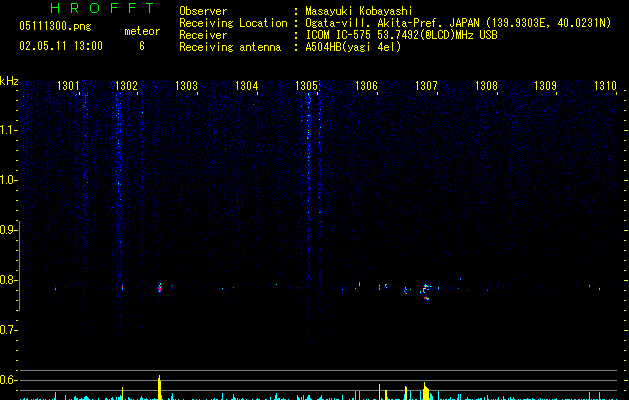Click the HROFFT title text
Image resolution: width=629 pixels, height=400 pixels.
pos(103,8)
